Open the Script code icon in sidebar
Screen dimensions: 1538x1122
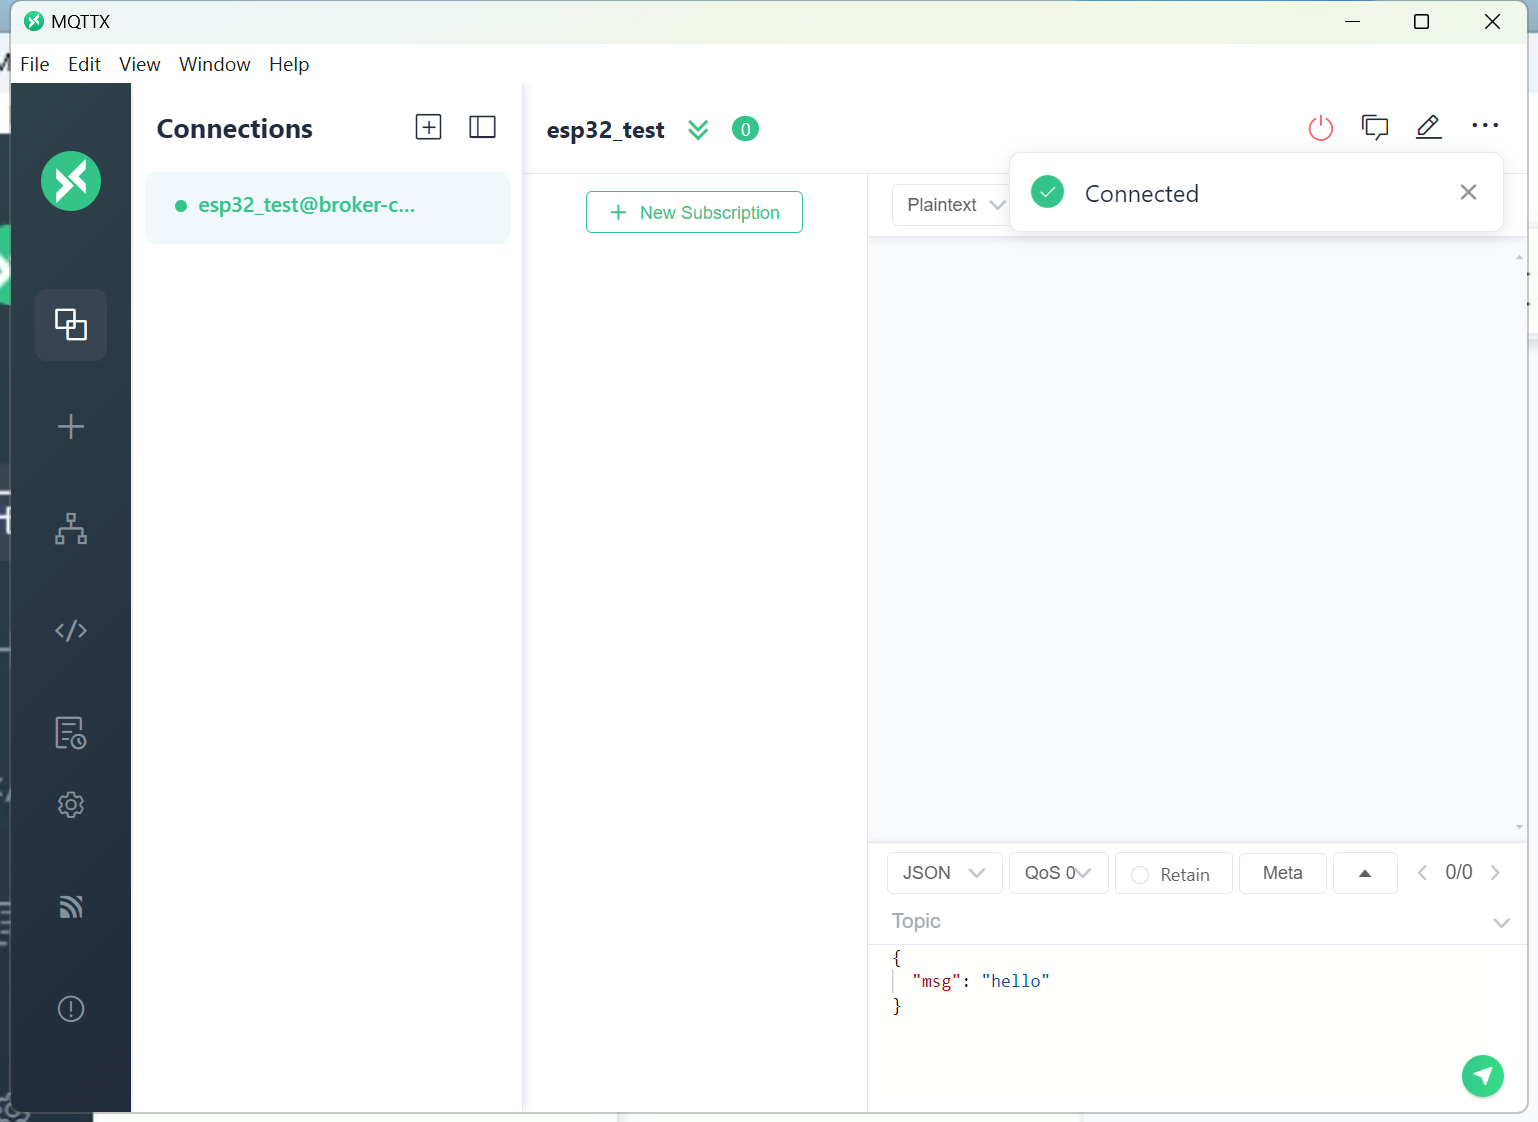point(71,631)
